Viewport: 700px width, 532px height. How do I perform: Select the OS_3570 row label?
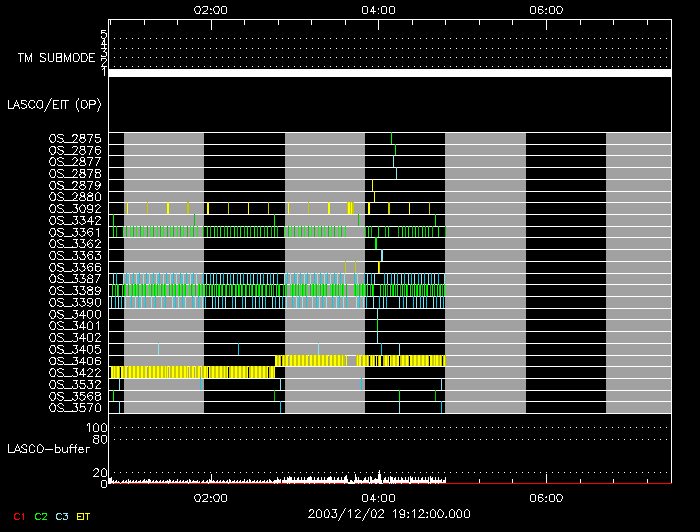pyautogui.click(x=75, y=407)
